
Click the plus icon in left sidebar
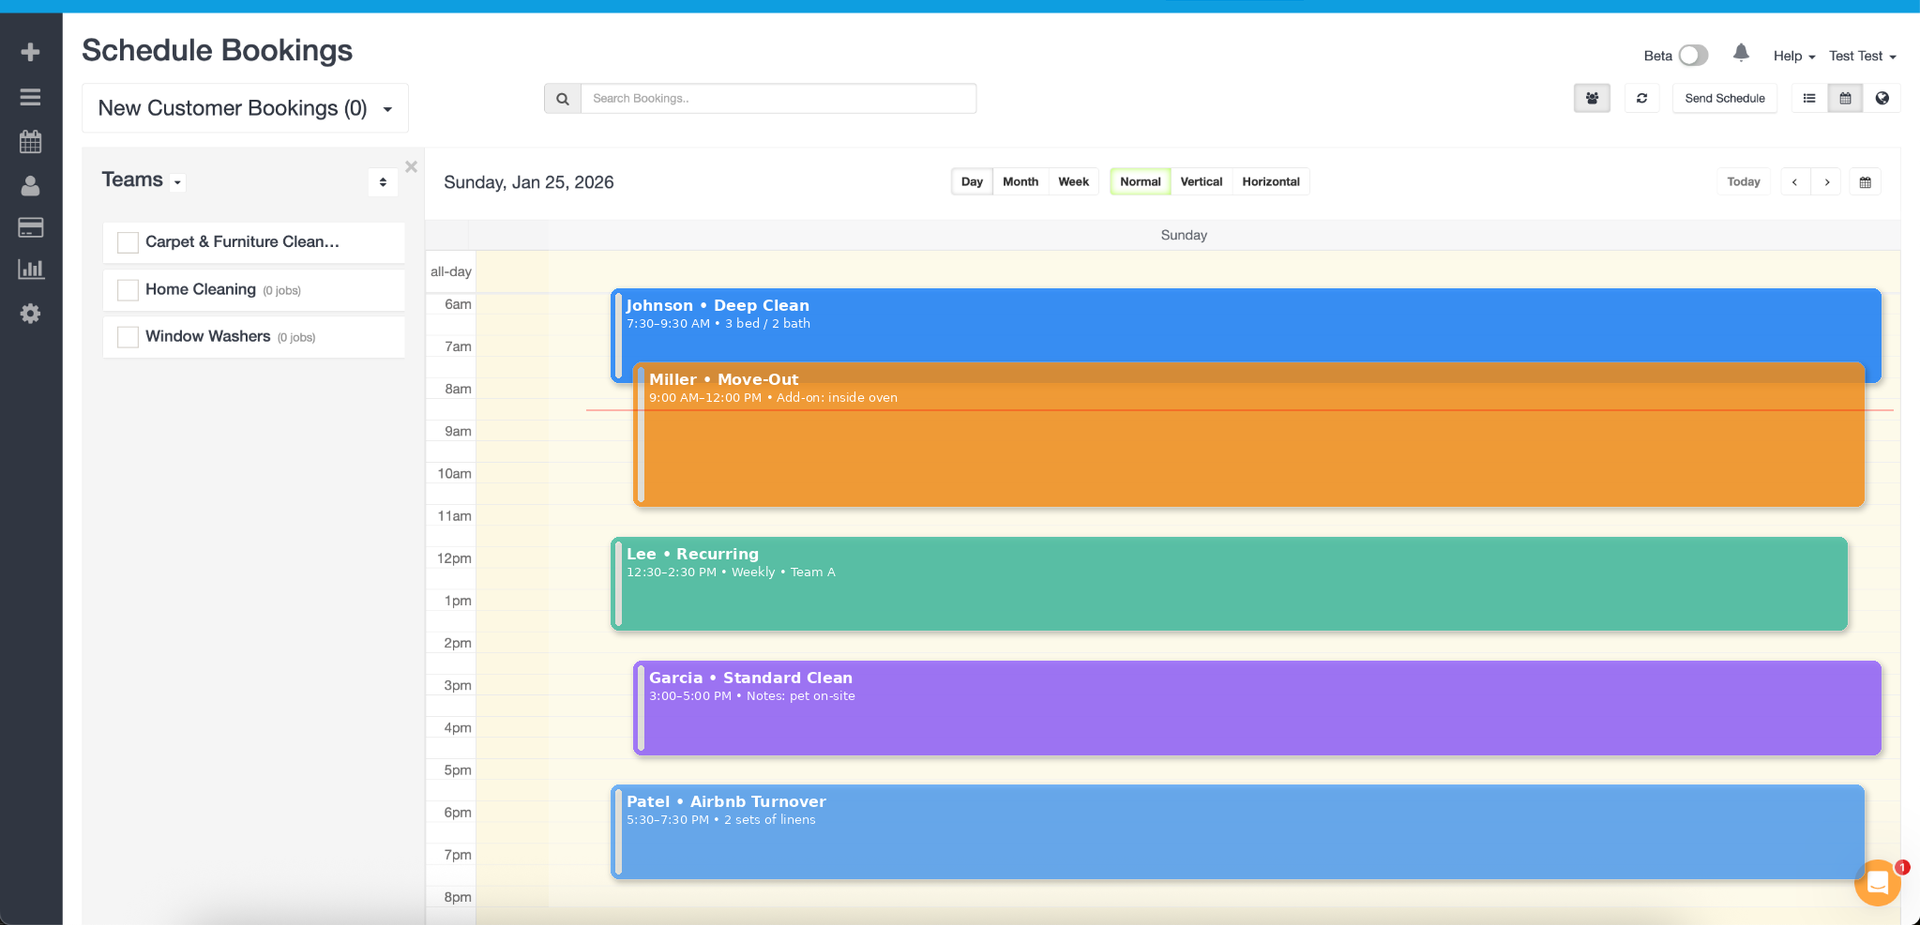[x=30, y=52]
